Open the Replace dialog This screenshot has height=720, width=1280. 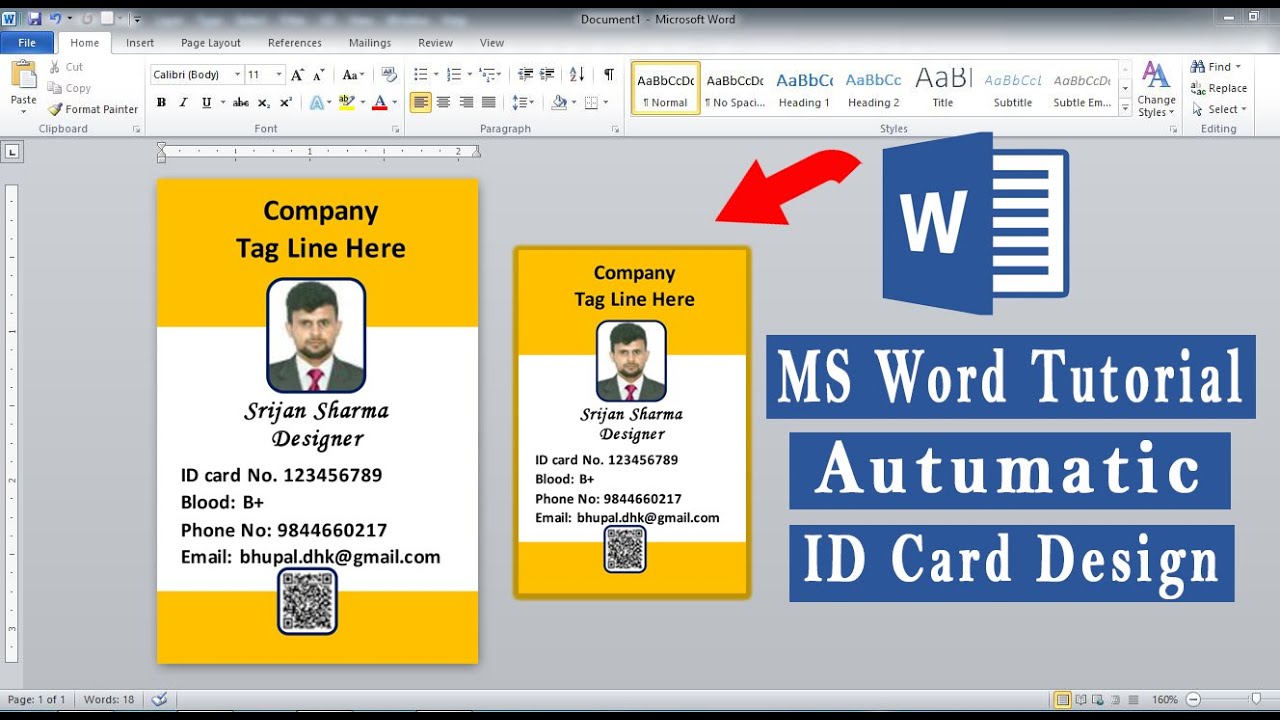tap(1219, 88)
